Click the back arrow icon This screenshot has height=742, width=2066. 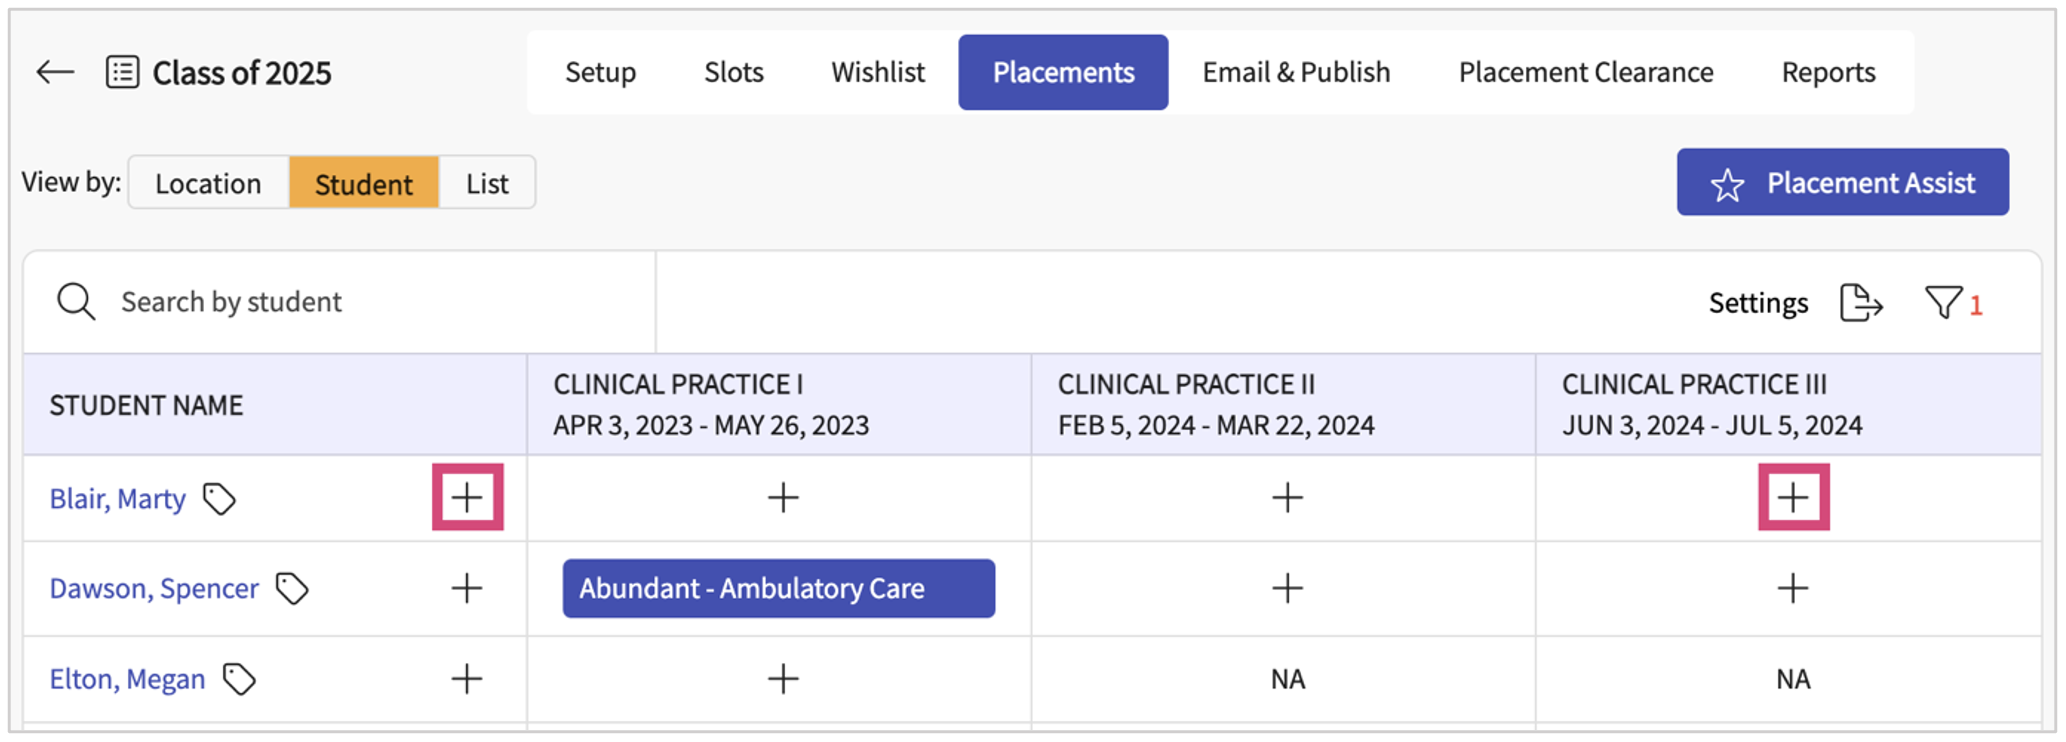point(55,72)
